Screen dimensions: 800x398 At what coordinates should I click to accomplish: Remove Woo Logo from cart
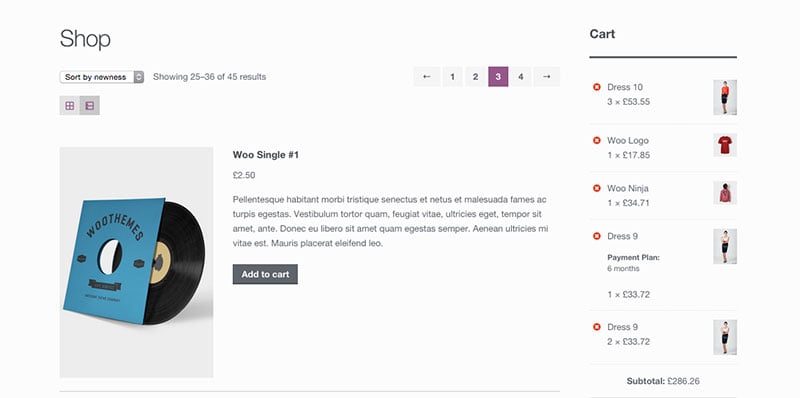click(596, 140)
